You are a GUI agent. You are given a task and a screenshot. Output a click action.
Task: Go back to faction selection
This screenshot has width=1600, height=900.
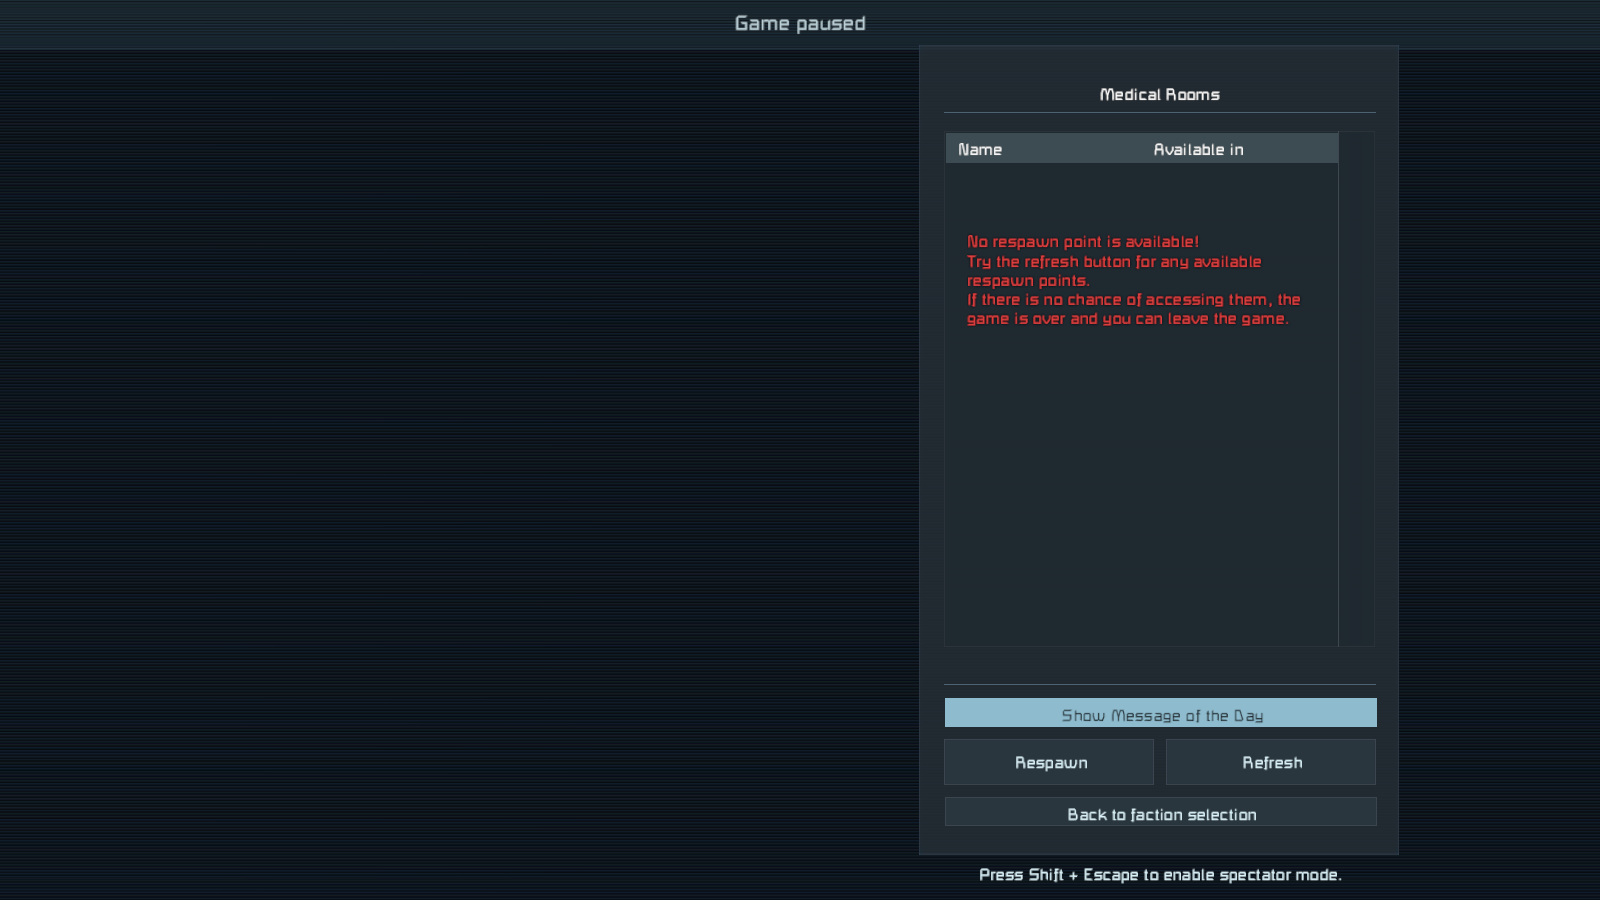click(1161, 812)
